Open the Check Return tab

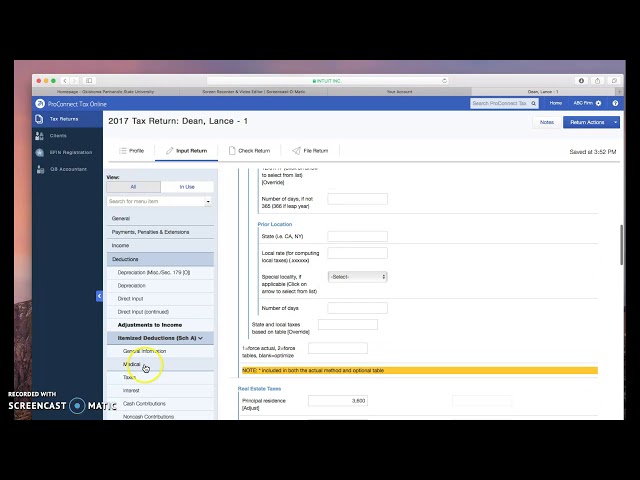coord(249,151)
